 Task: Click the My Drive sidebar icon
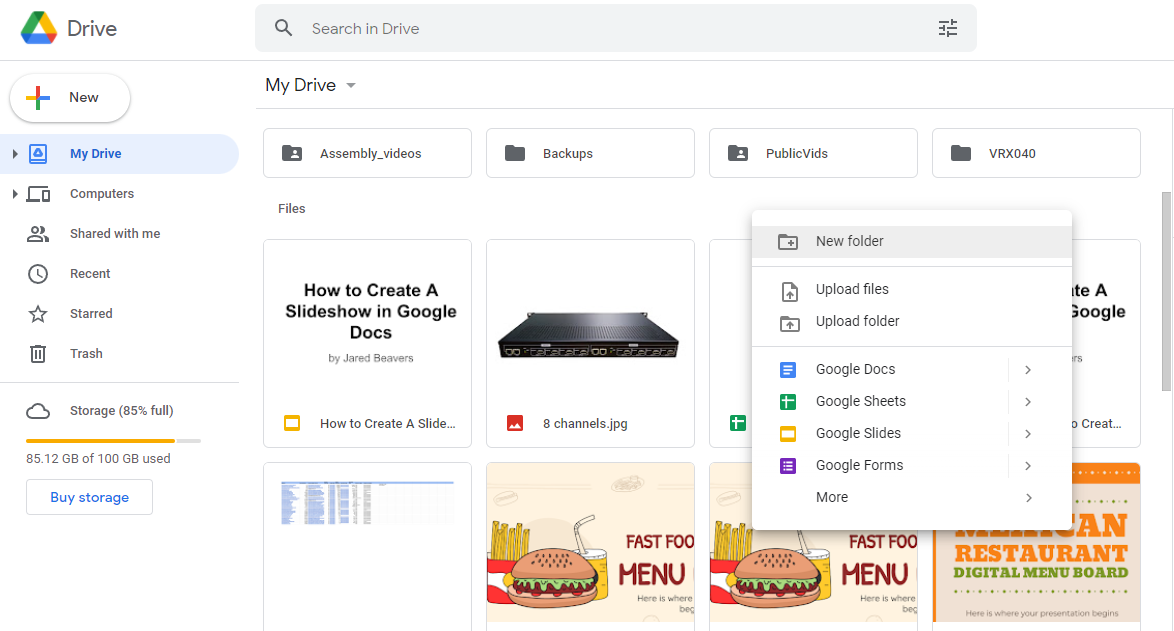(38, 153)
